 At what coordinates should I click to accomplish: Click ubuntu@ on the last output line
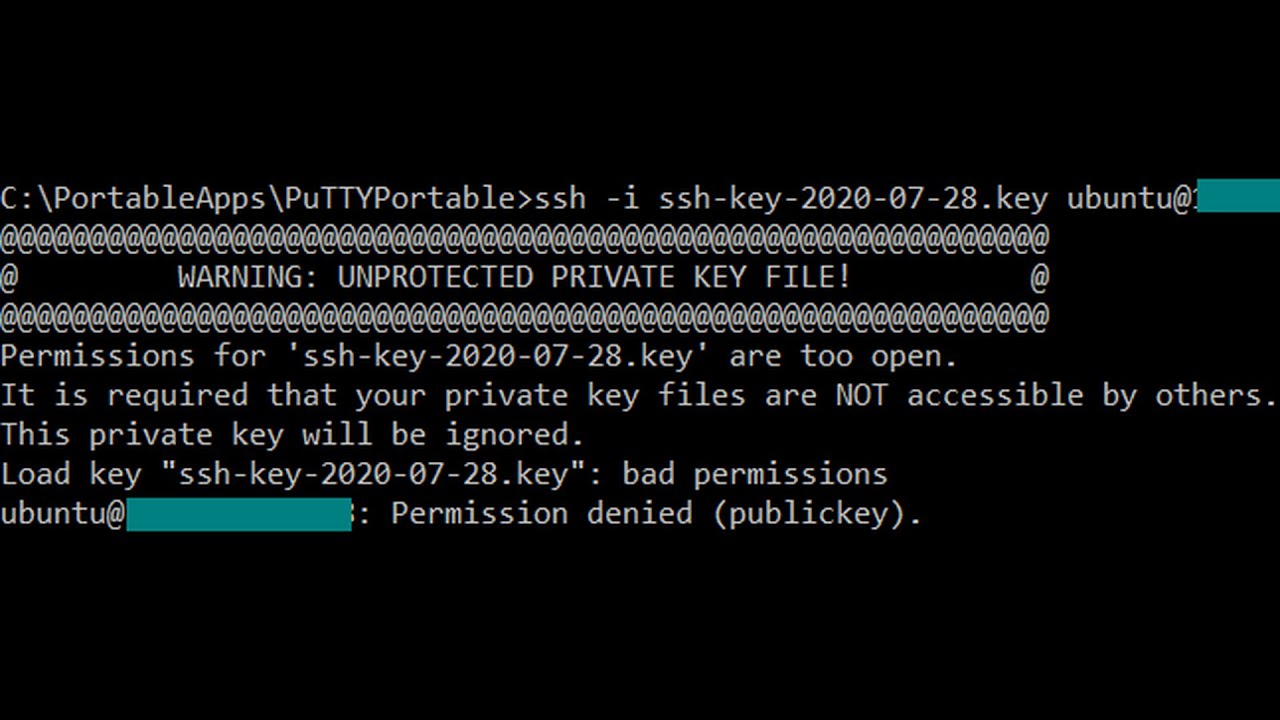(x=62, y=514)
